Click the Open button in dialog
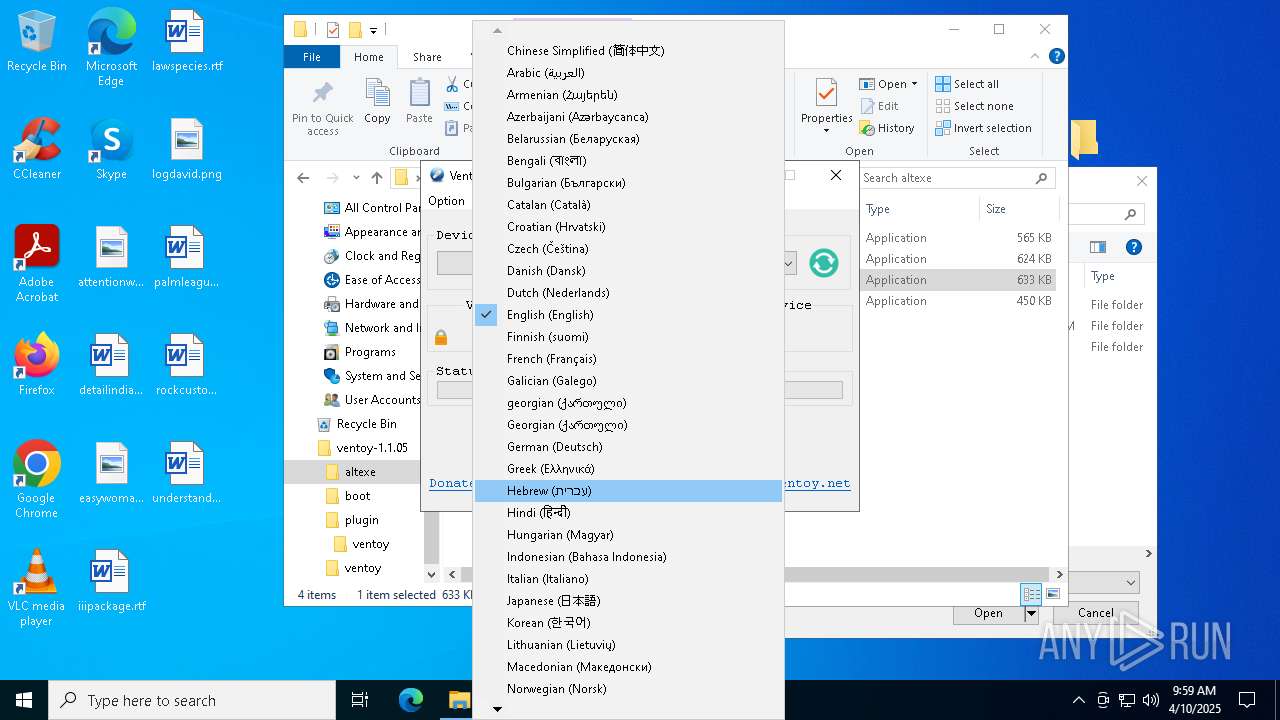This screenshot has width=1280, height=720. point(988,613)
